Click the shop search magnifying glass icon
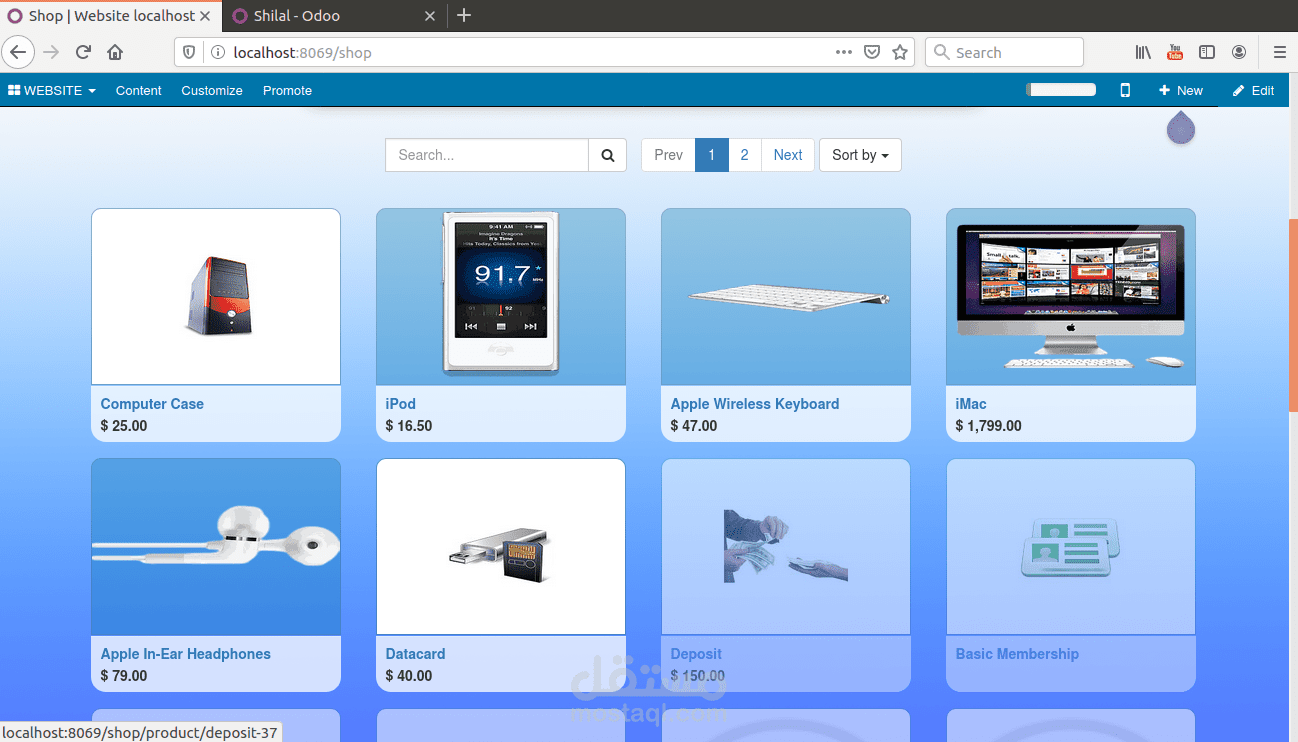This screenshot has height=742, width=1298. (607, 155)
